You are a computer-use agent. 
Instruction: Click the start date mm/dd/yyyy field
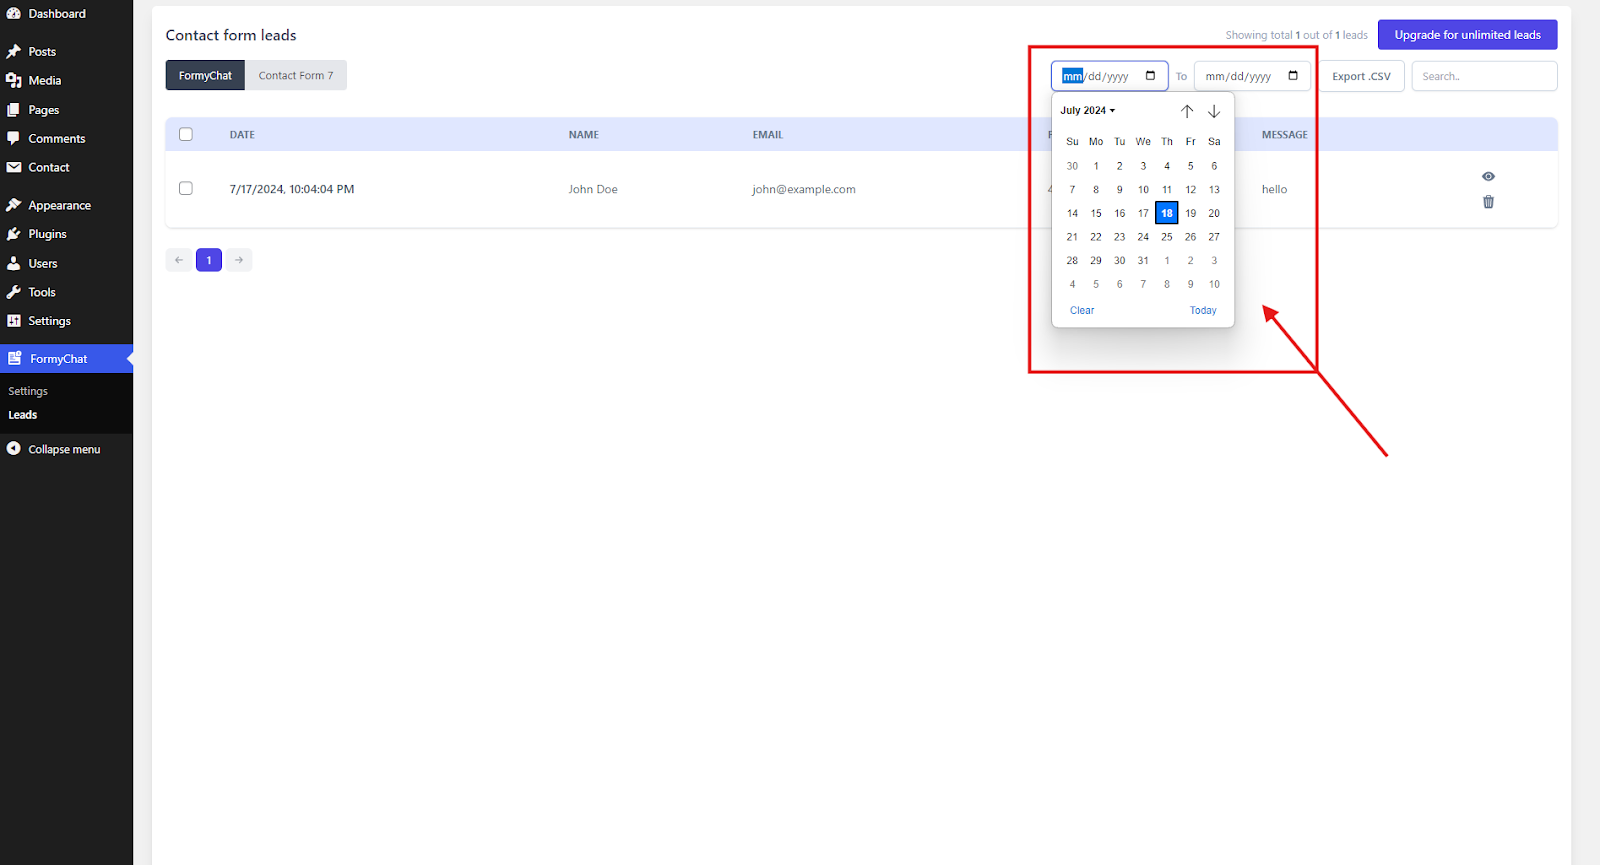click(x=1109, y=77)
